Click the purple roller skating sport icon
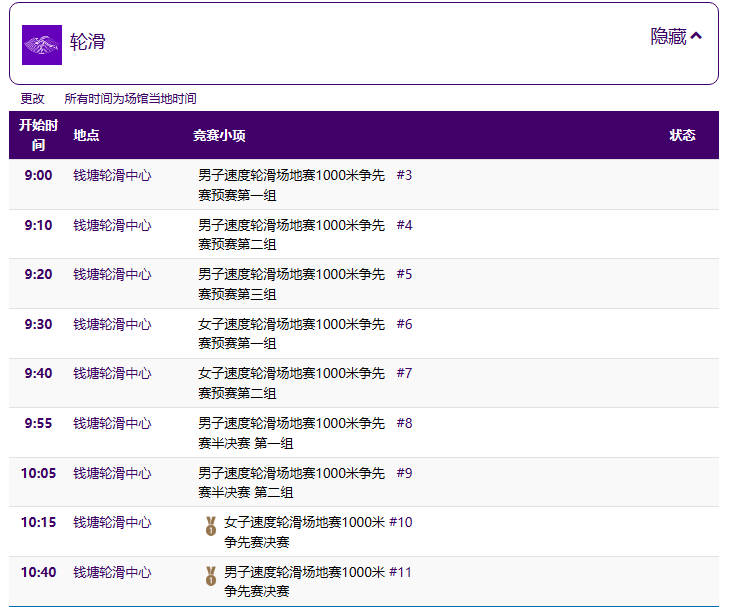Image resolution: width=732 pixels, height=607 pixels. click(x=42, y=45)
